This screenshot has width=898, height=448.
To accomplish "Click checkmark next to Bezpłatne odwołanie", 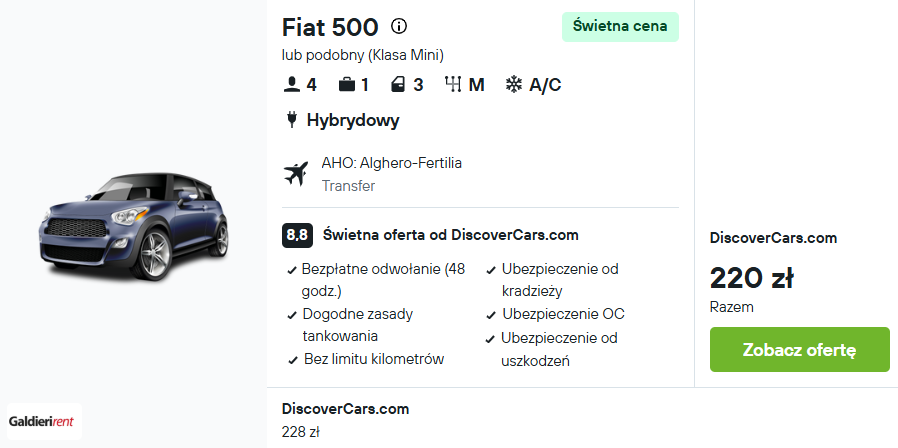I will (x=292, y=270).
